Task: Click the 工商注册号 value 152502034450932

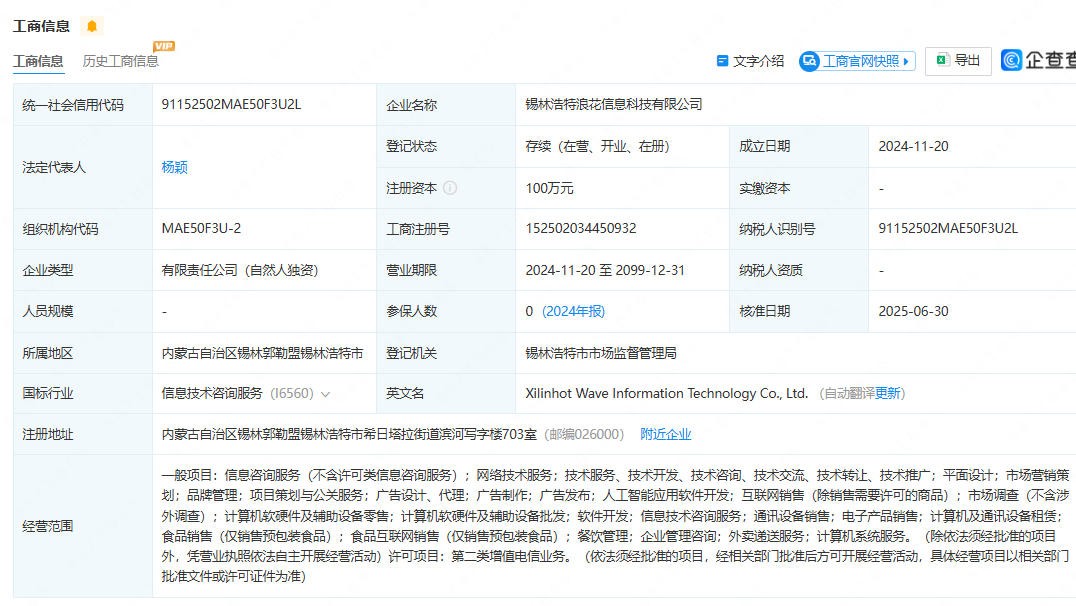Action: 581,228
